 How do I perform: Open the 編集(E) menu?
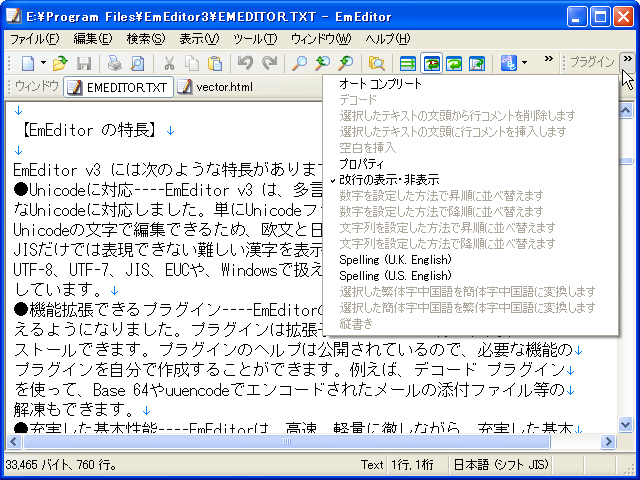click(x=93, y=39)
